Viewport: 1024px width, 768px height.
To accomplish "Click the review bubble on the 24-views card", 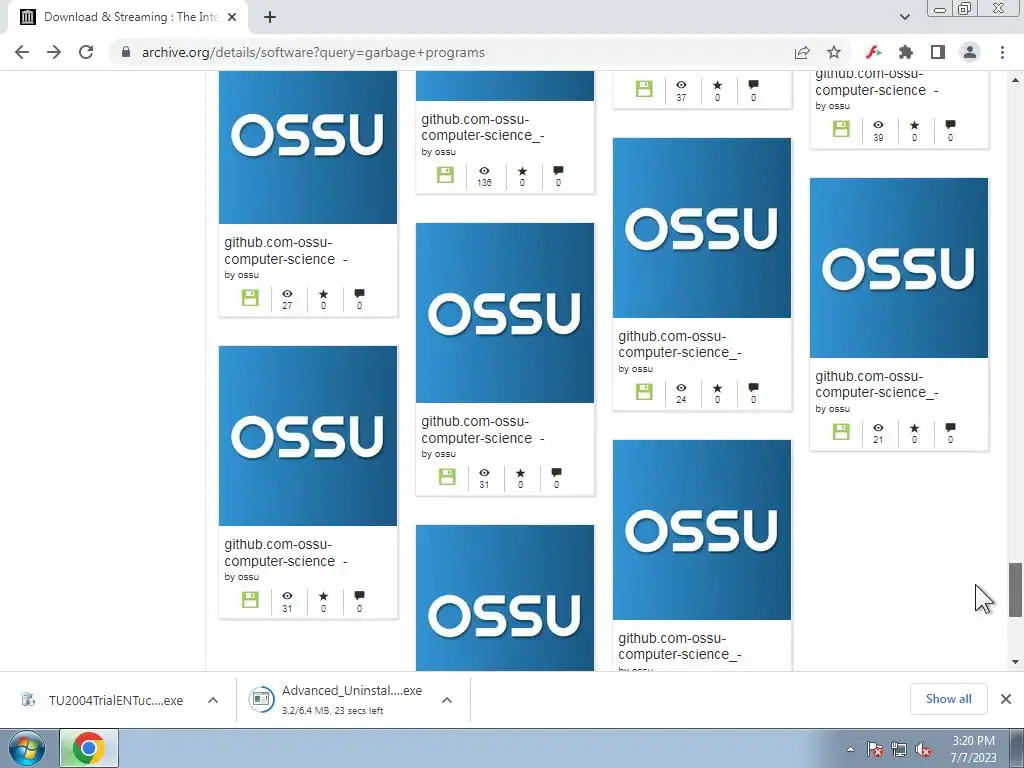I will [753, 388].
